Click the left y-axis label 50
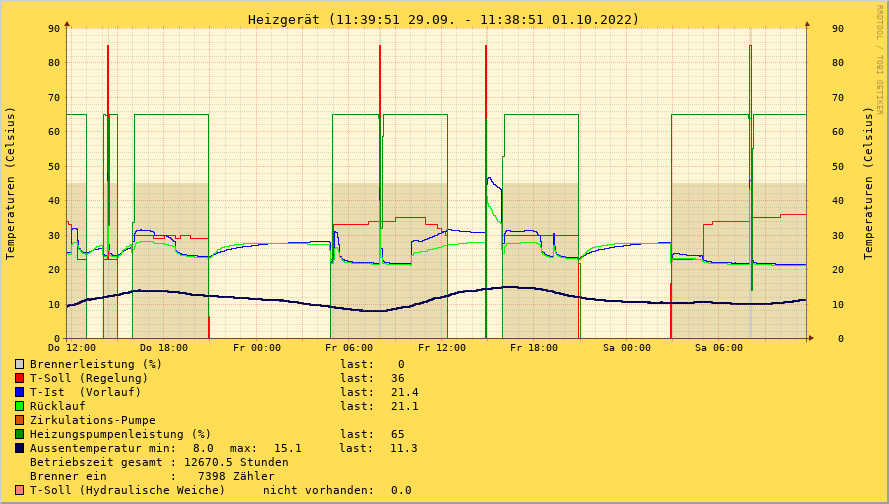Screen dimensions: 889x504 (x=54, y=166)
